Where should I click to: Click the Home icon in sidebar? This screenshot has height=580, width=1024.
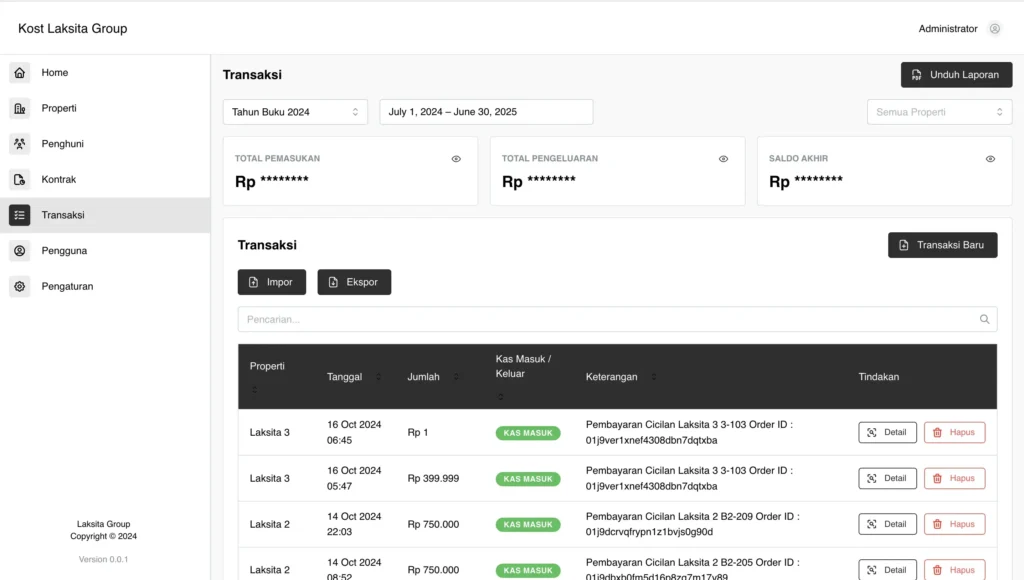[x=20, y=73]
